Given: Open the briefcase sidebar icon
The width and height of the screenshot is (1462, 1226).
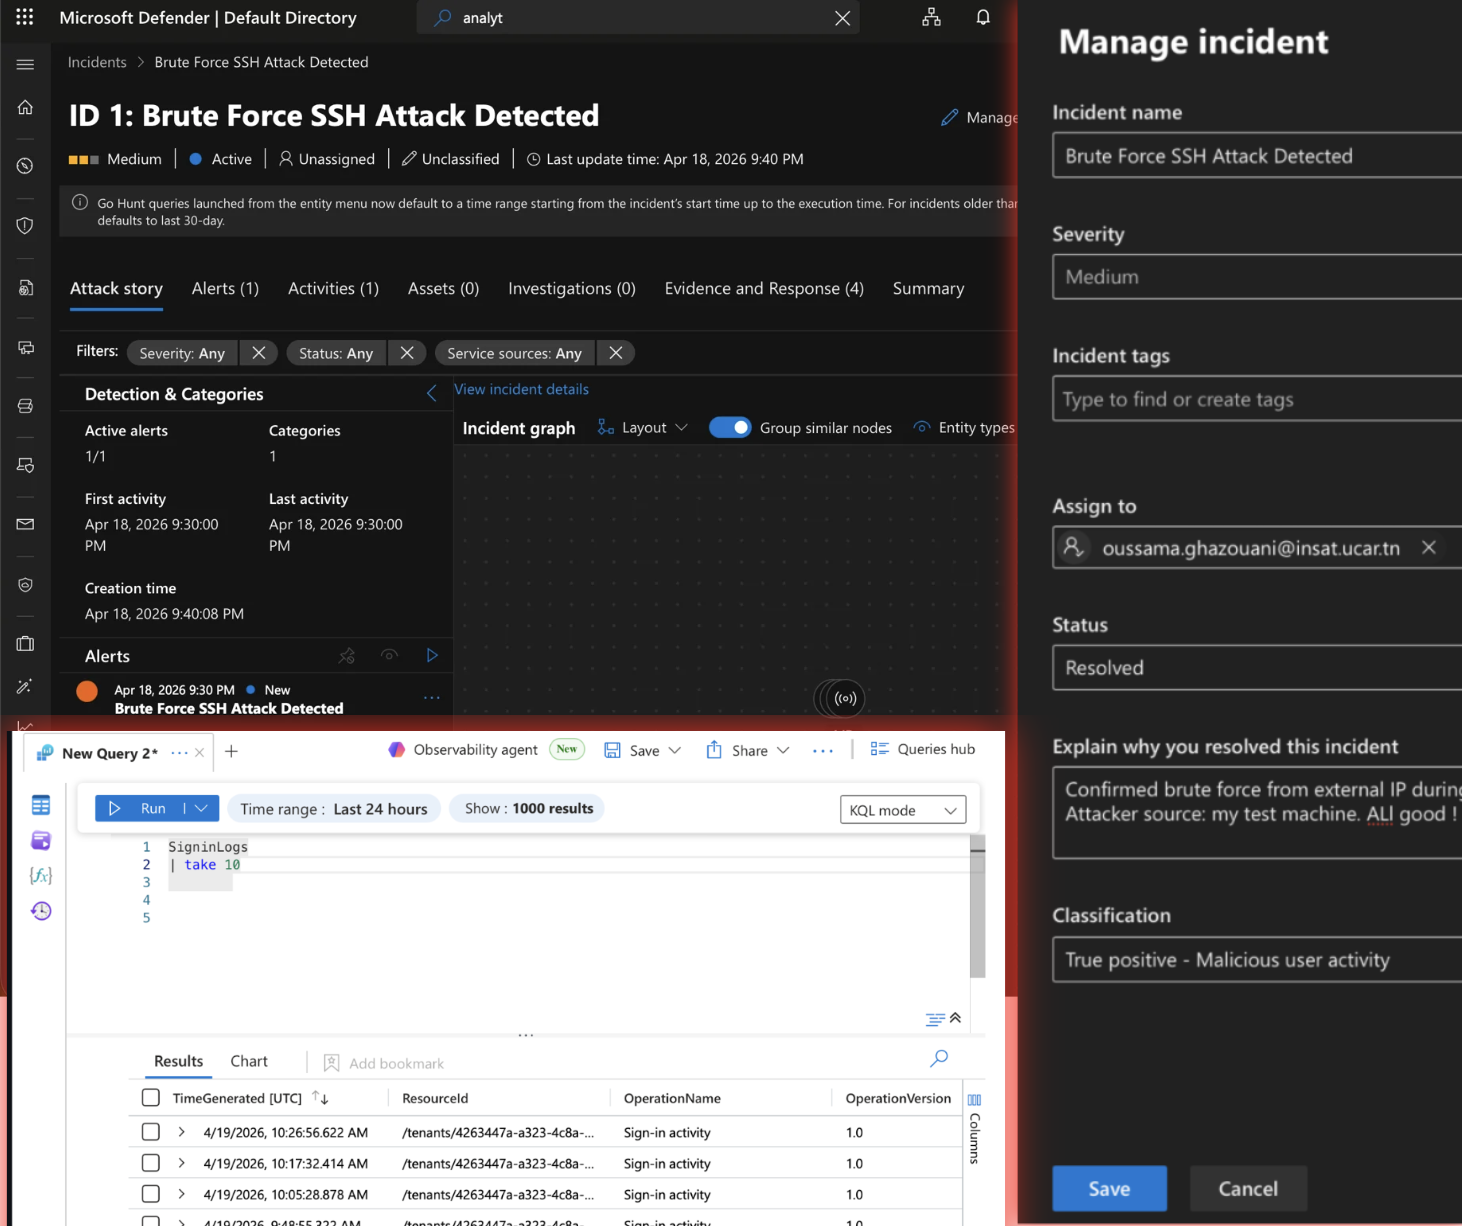Looking at the screenshot, I should [26, 643].
